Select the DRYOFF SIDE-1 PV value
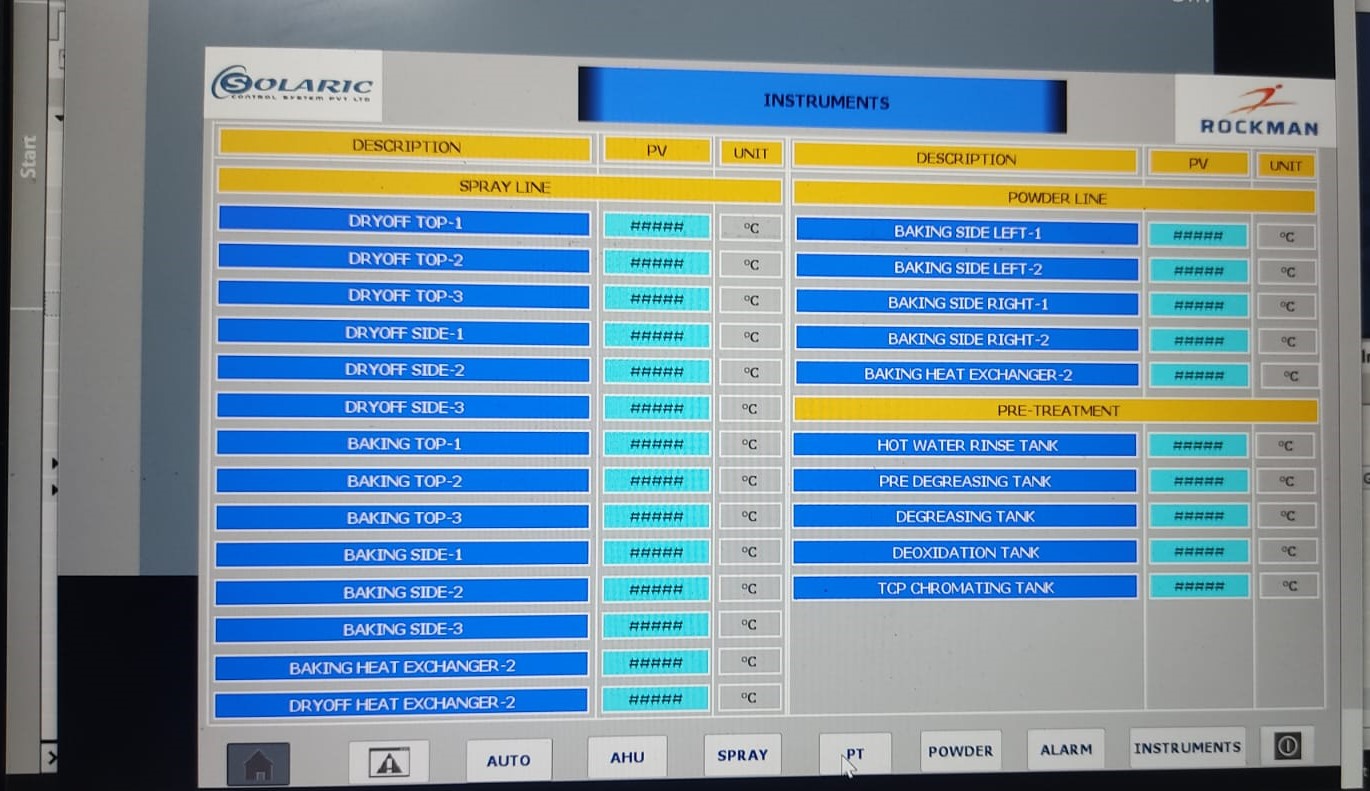Viewport: 1370px width, 791px height. click(x=657, y=336)
